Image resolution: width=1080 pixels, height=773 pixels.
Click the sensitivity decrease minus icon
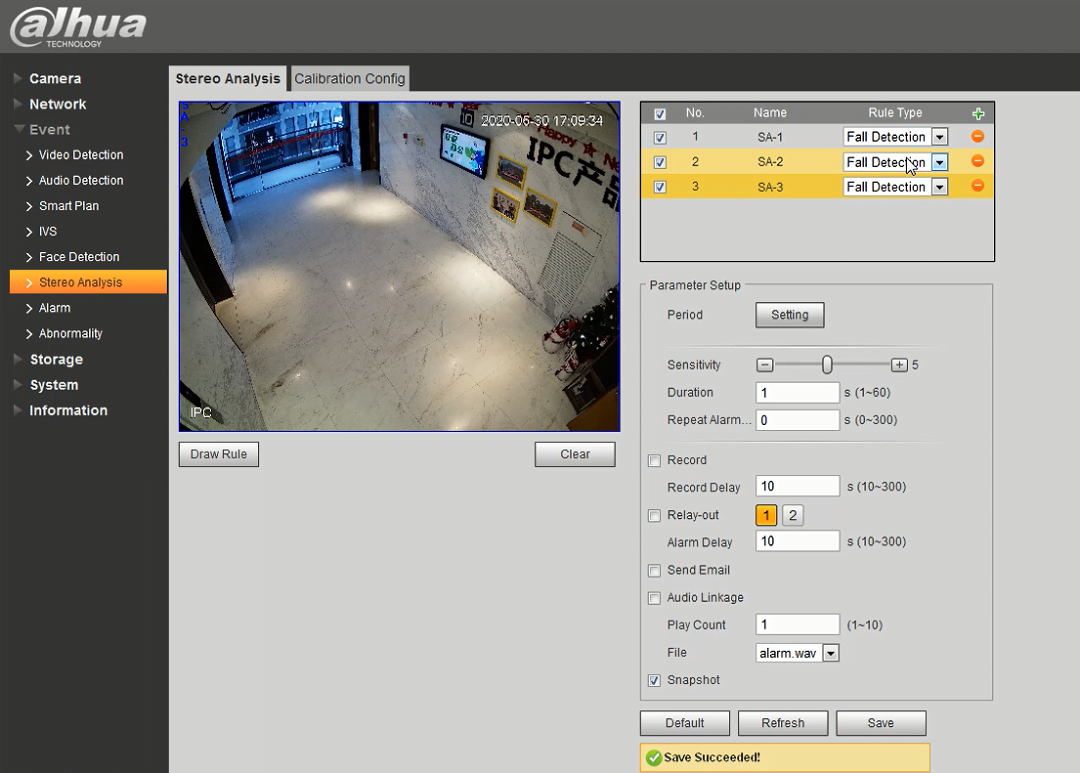(765, 365)
